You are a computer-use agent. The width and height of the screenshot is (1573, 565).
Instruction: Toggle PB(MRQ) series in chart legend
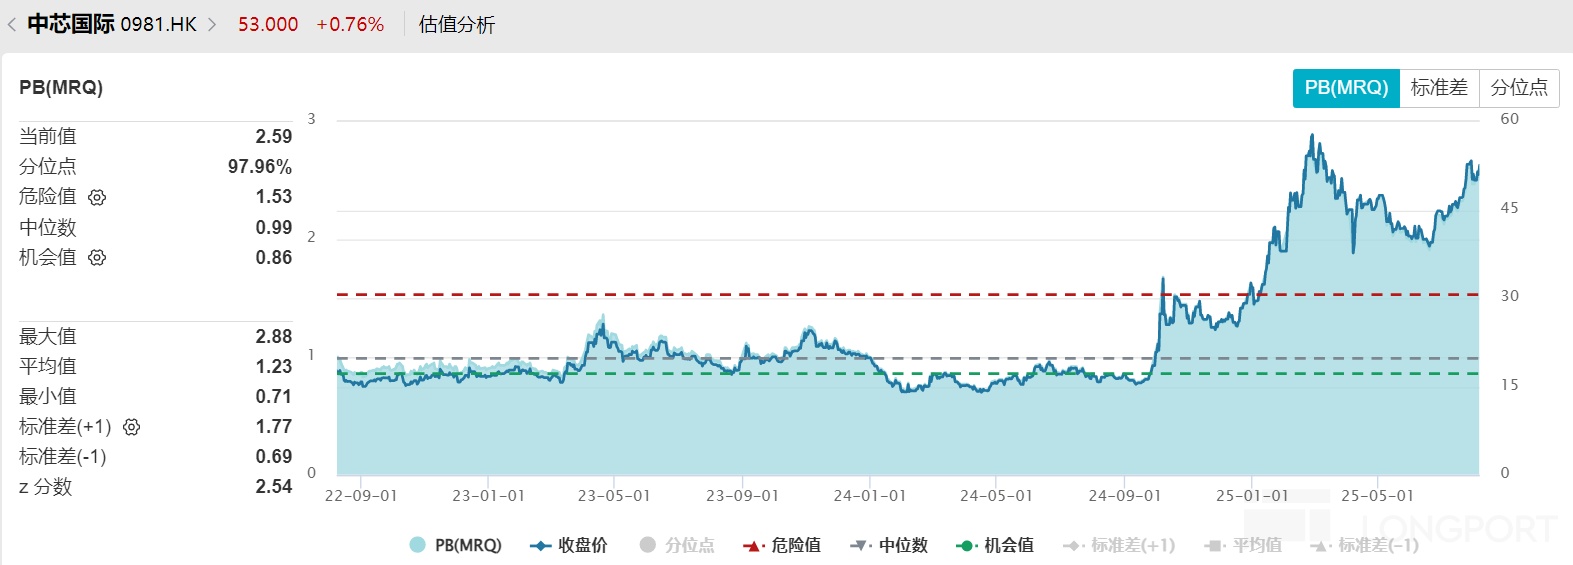(x=456, y=545)
